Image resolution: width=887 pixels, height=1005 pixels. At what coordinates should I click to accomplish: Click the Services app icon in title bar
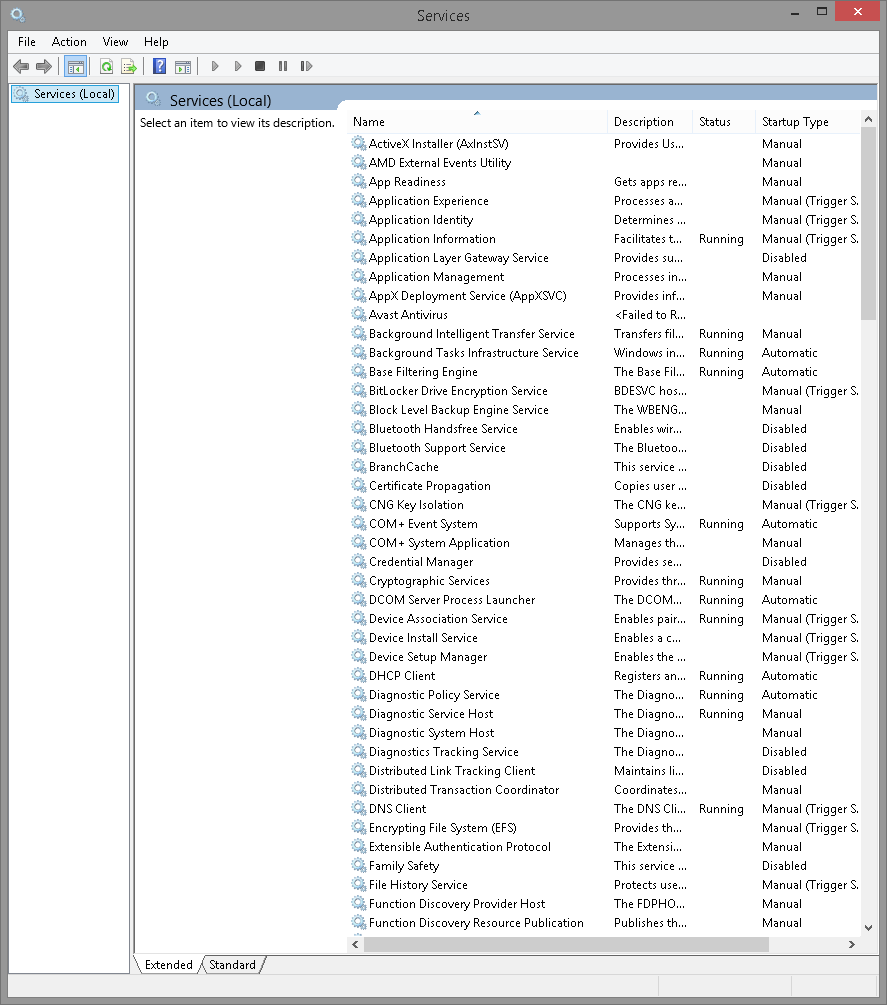[x=18, y=14]
